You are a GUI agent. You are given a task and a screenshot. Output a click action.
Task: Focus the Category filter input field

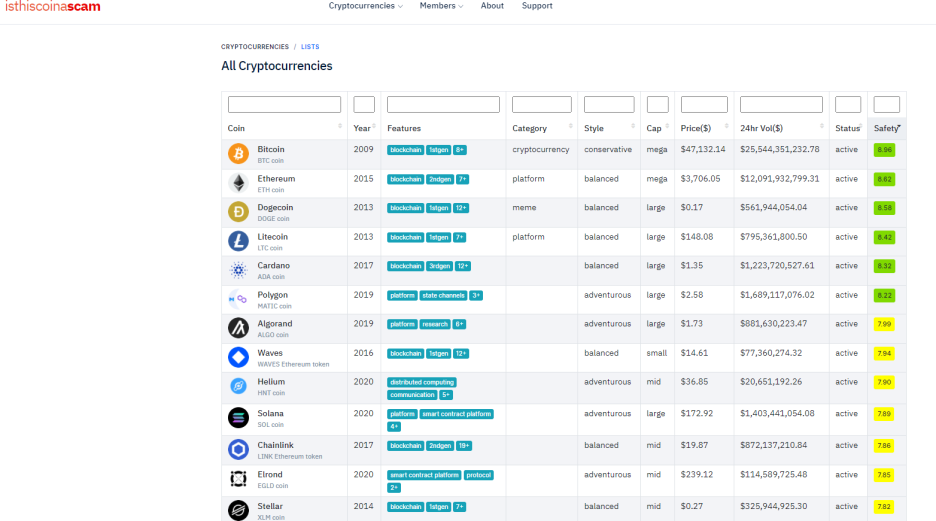click(541, 104)
